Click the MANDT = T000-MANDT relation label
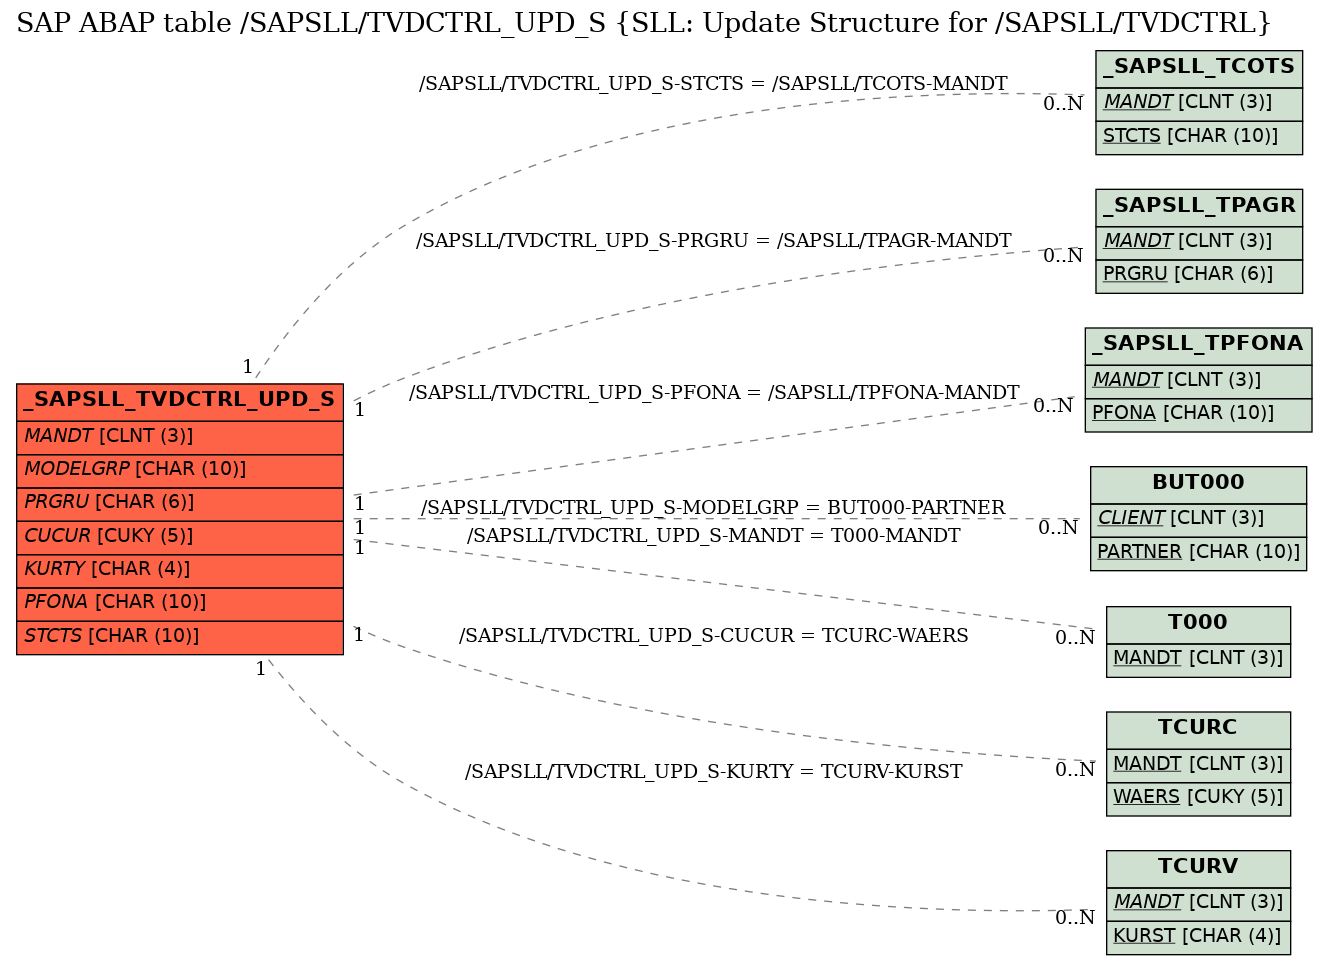The image size is (1328, 965). [713, 536]
